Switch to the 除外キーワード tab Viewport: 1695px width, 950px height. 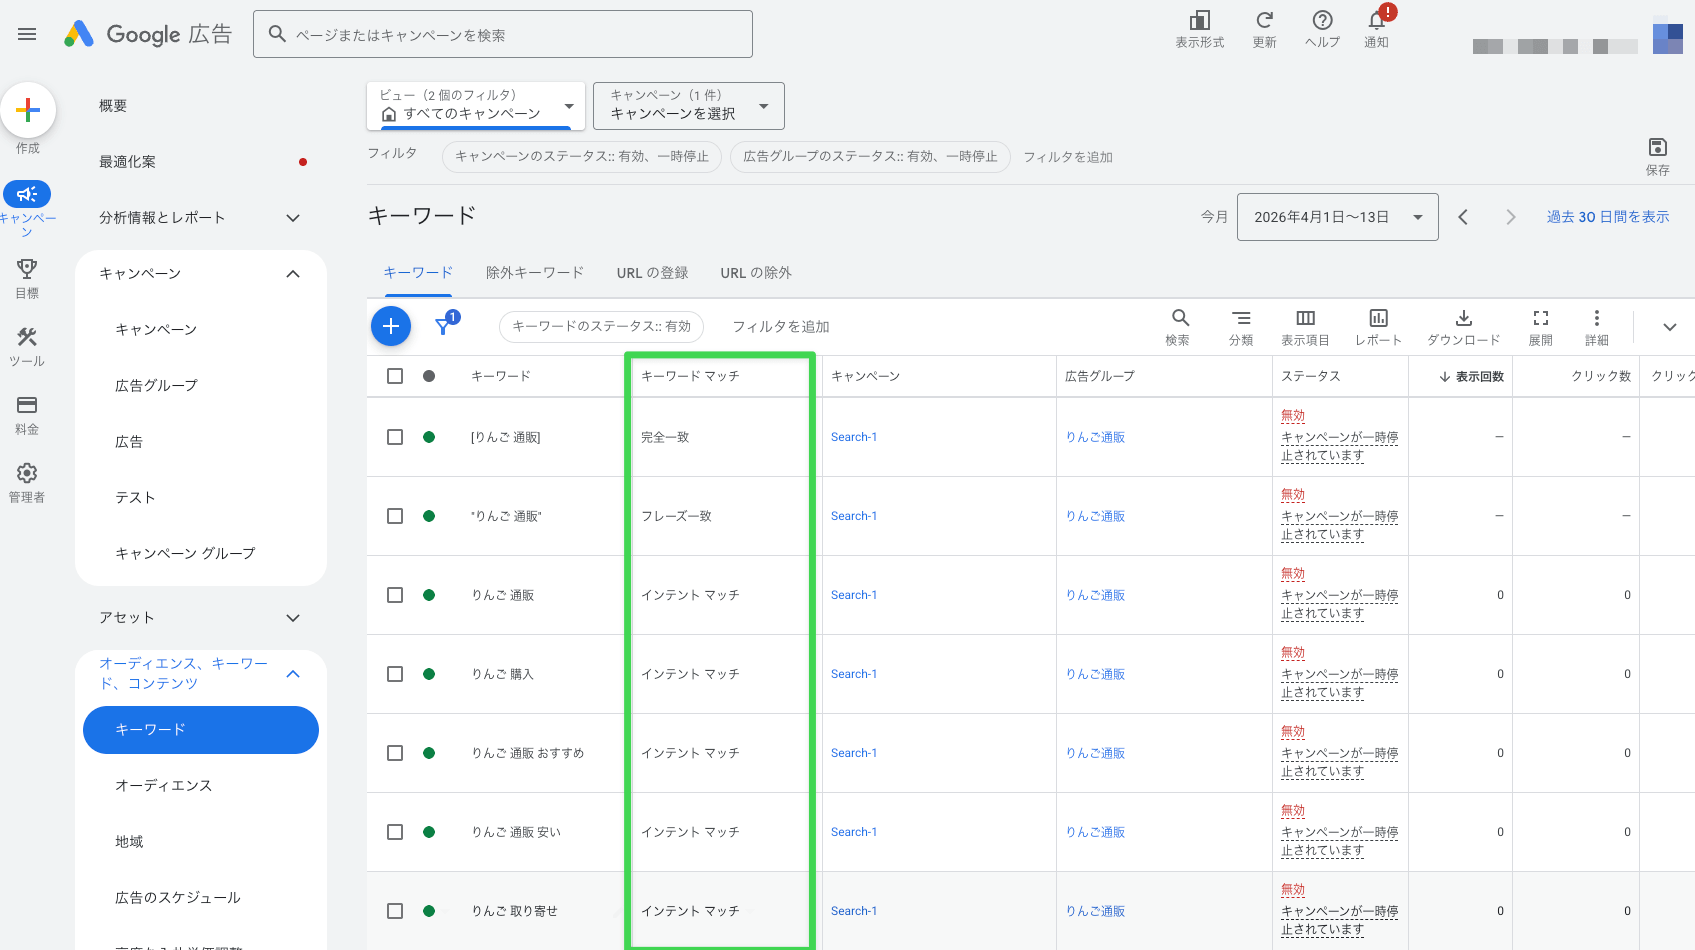coord(535,272)
